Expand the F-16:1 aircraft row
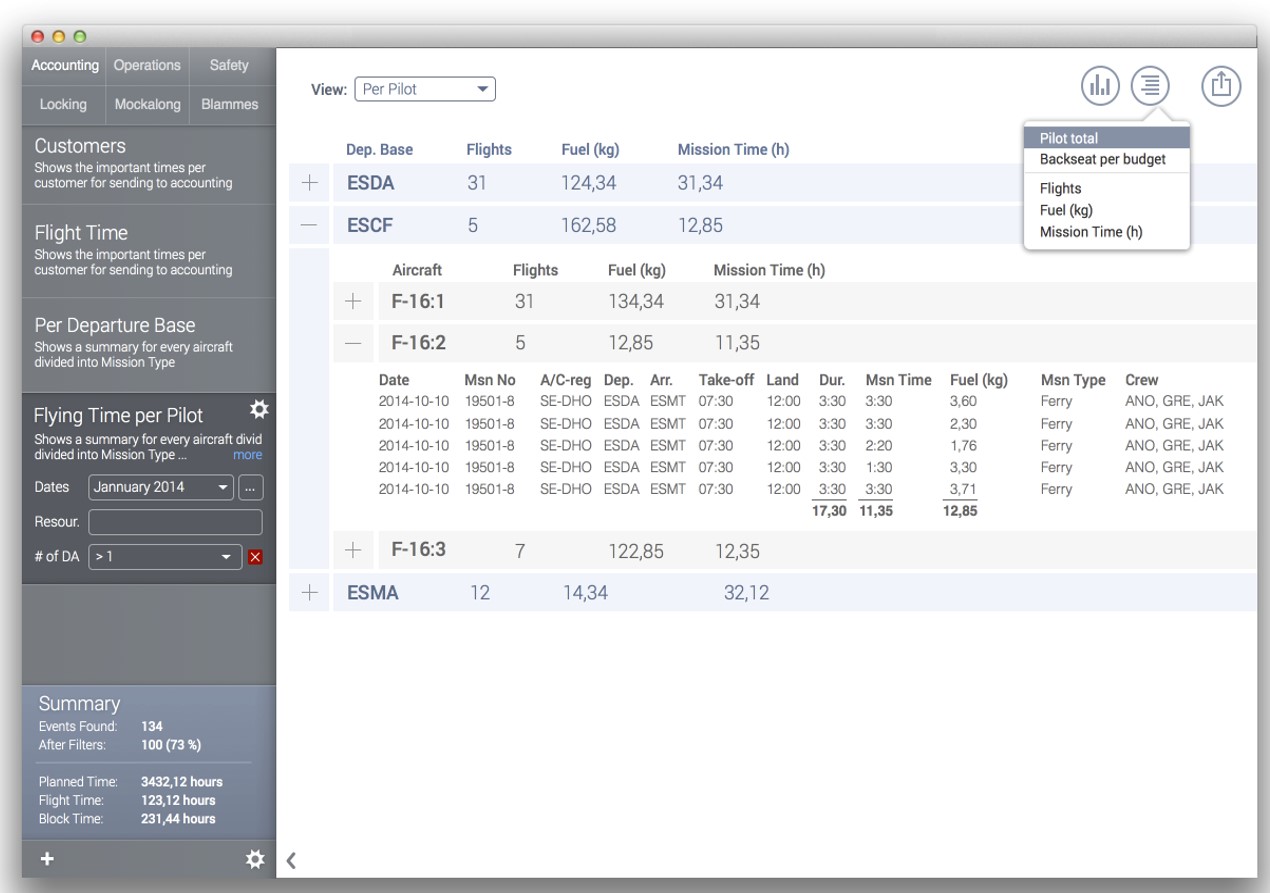Image resolution: width=1270 pixels, height=893 pixels. (x=353, y=301)
